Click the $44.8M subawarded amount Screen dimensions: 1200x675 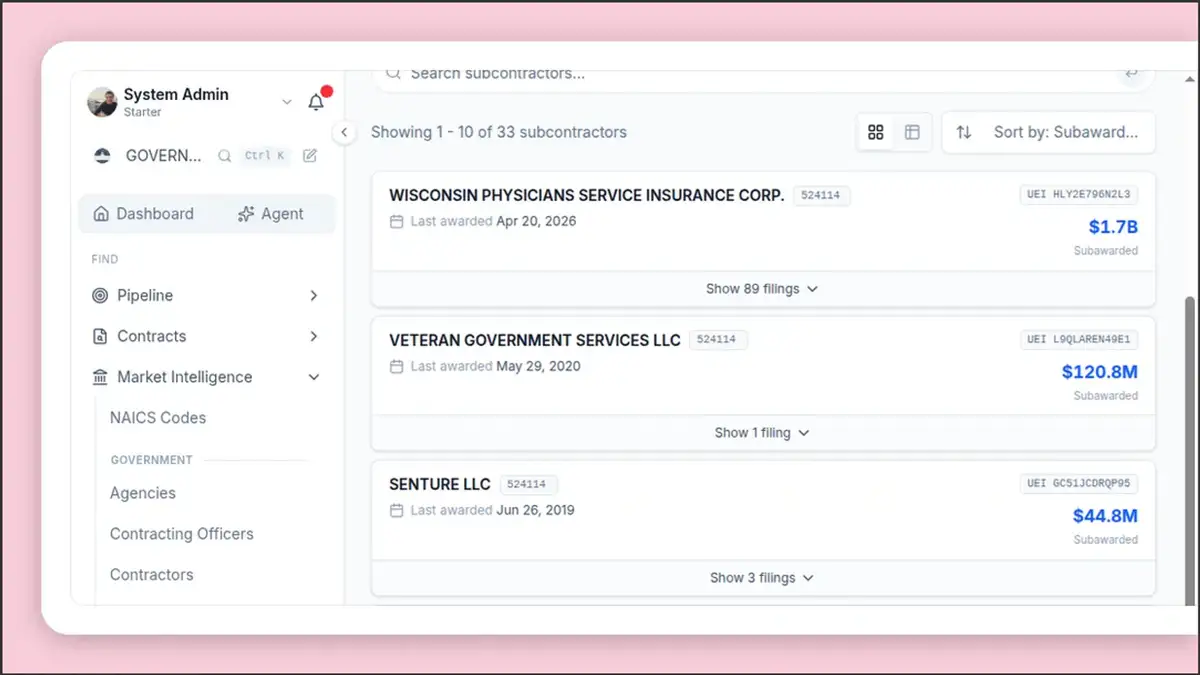click(x=1105, y=517)
